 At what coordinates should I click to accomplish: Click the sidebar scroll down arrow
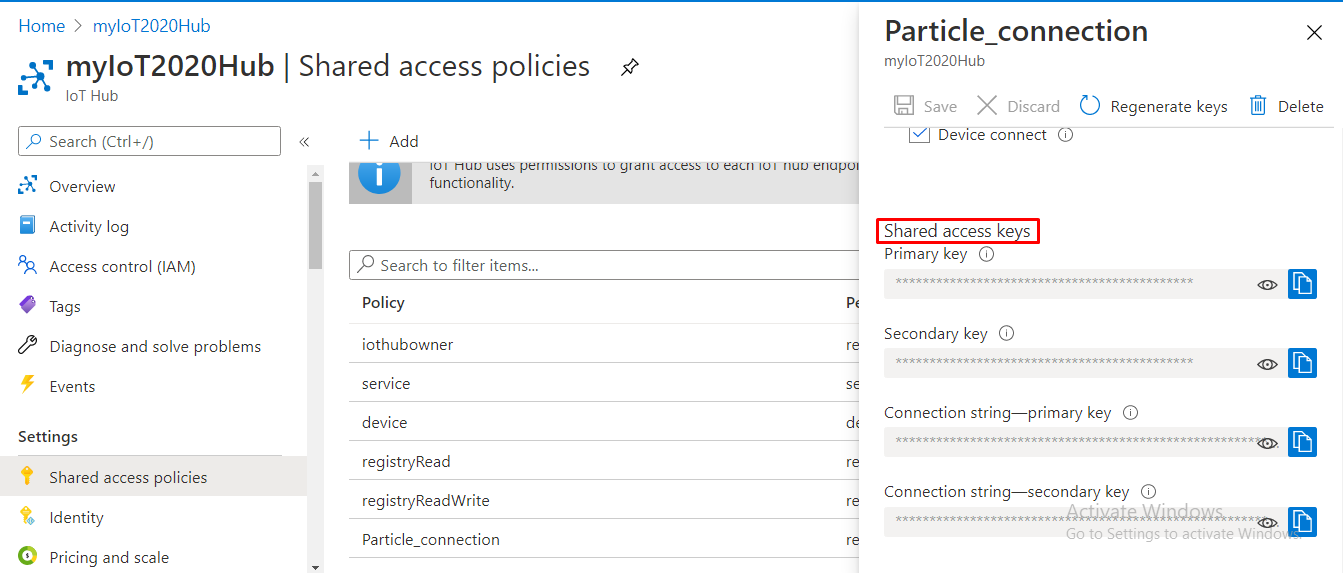[x=315, y=566]
